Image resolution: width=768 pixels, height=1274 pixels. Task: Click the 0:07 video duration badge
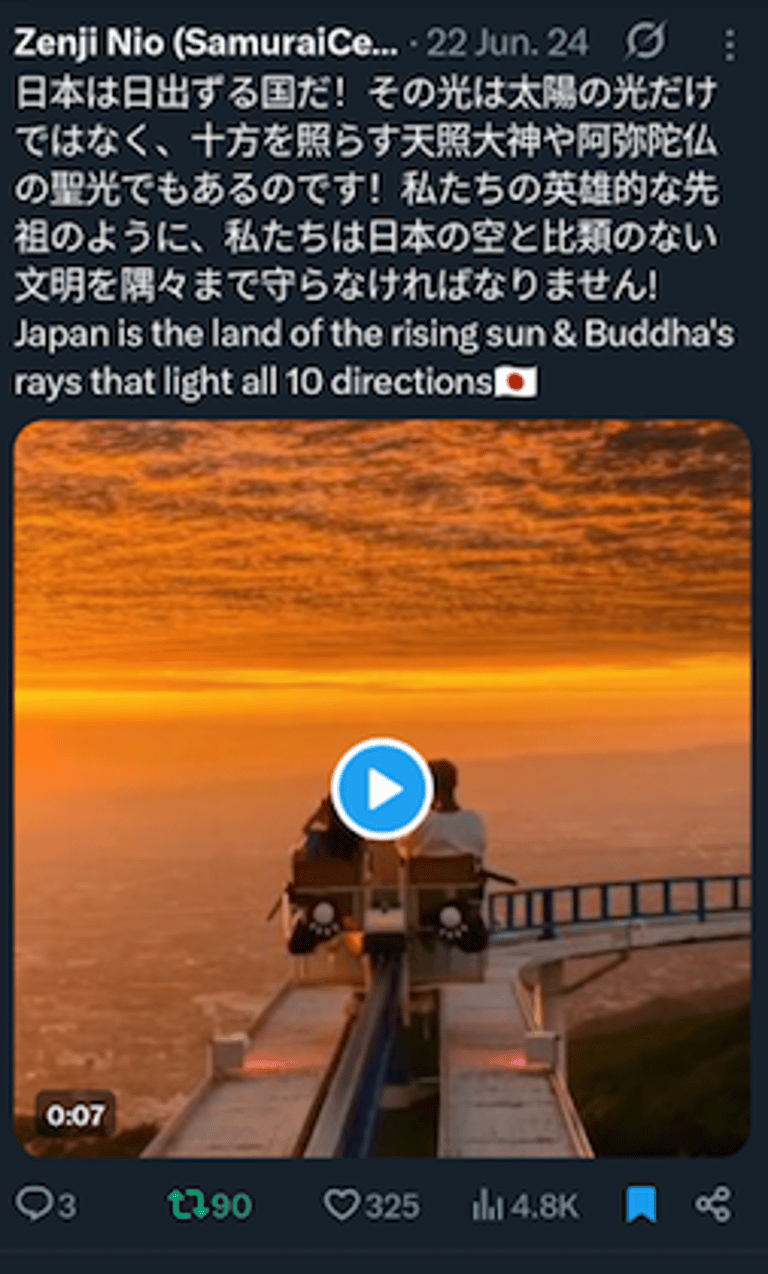76,1115
